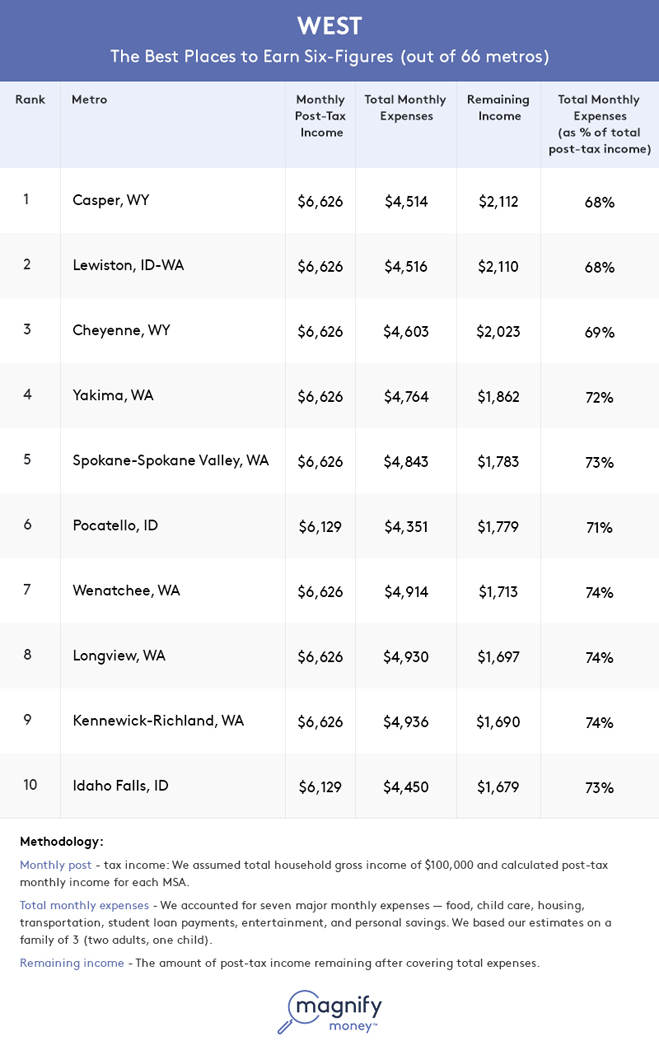Click the Cheyenne, WY metro name
Viewport: 659px width, 1050px height.
(x=121, y=330)
